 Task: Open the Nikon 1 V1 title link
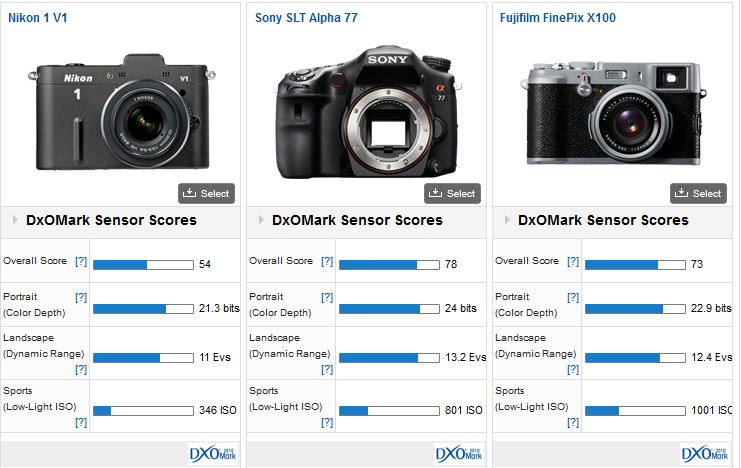click(38, 18)
